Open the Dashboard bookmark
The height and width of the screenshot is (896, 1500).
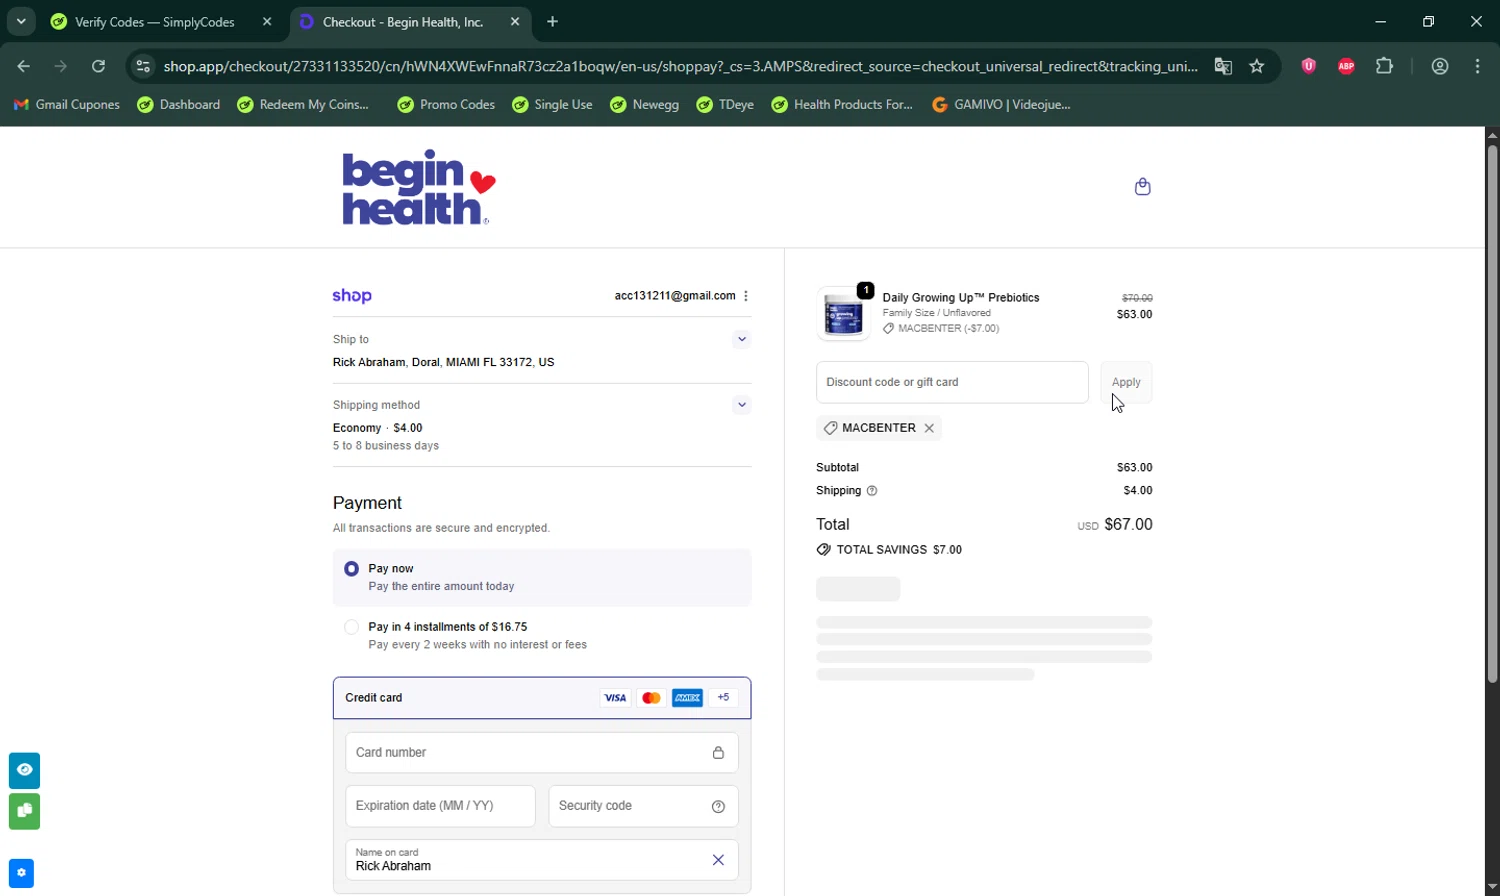click(179, 104)
